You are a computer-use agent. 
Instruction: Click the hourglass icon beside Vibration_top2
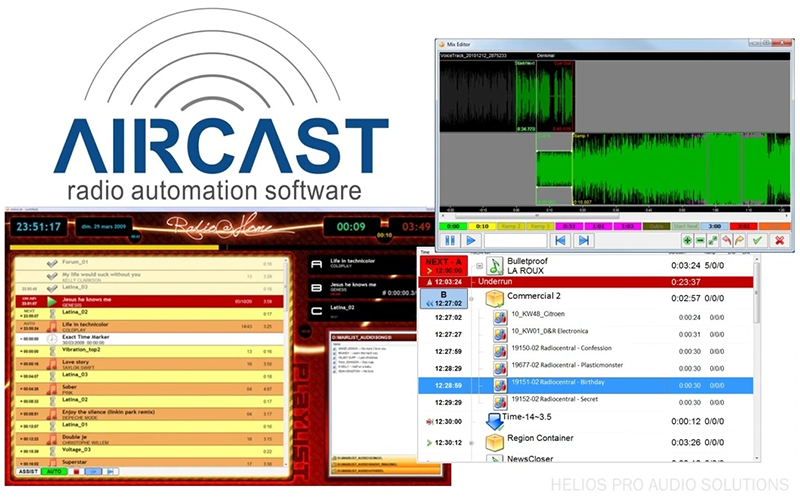(x=52, y=351)
